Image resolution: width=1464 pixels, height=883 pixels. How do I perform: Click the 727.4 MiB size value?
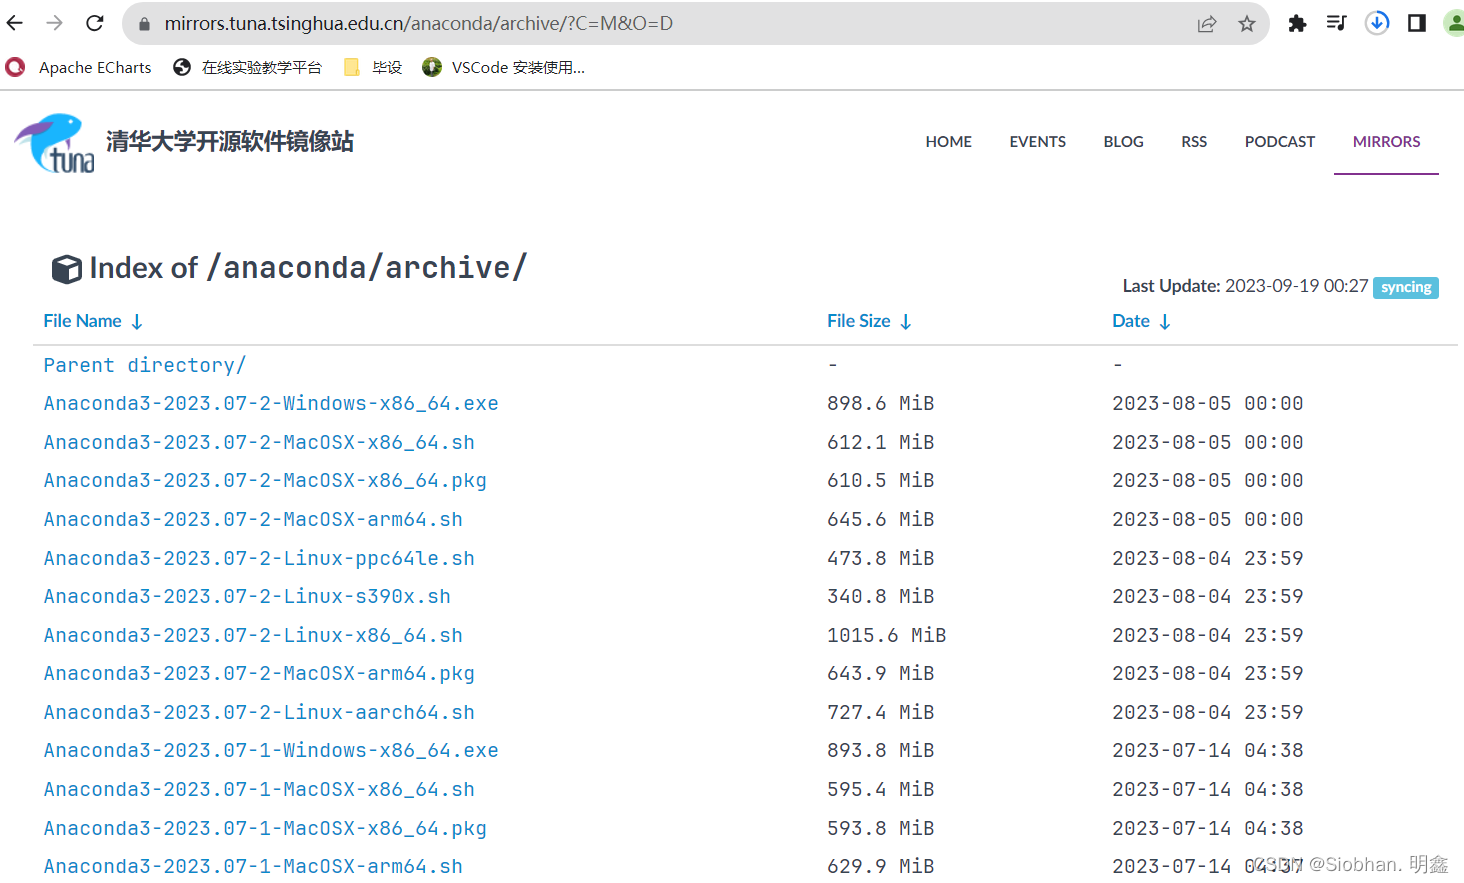point(880,713)
